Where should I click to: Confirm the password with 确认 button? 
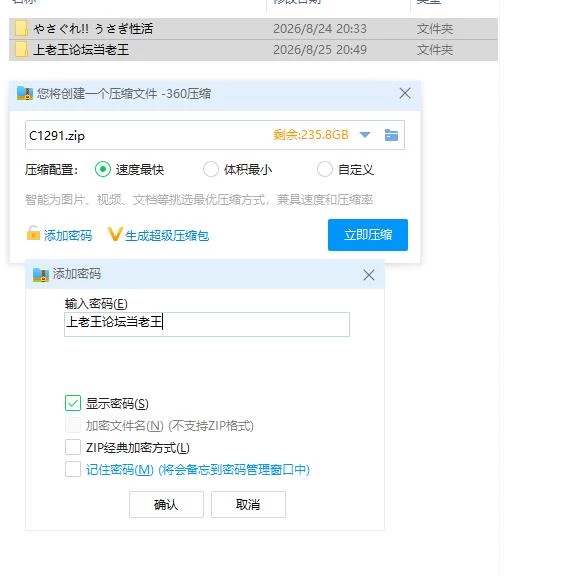pyautogui.click(x=166, y=504)
